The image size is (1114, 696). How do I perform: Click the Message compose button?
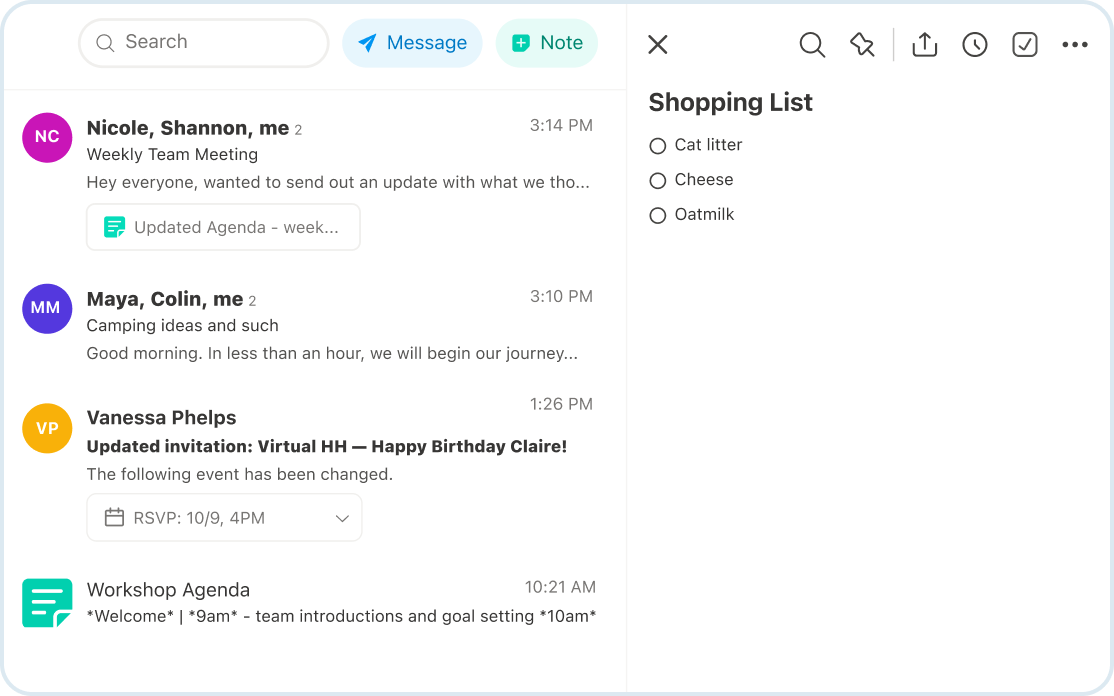412,43
